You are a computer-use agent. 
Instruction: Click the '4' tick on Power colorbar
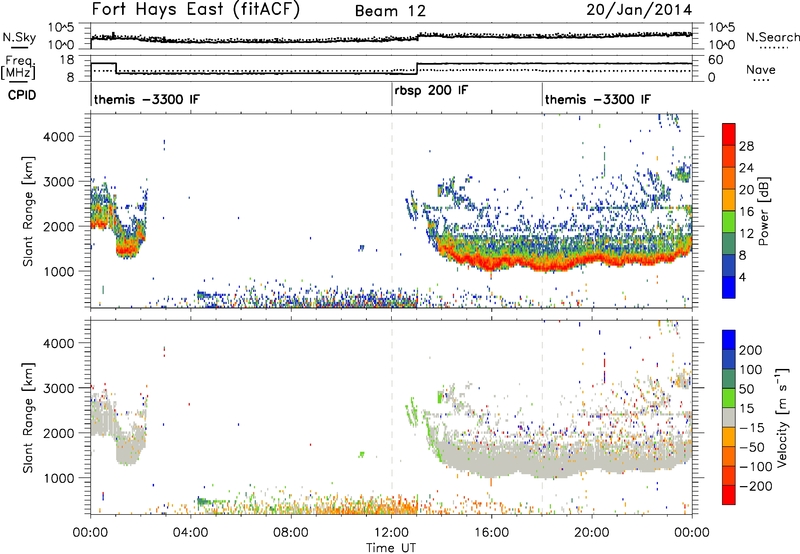click(742, 277)
